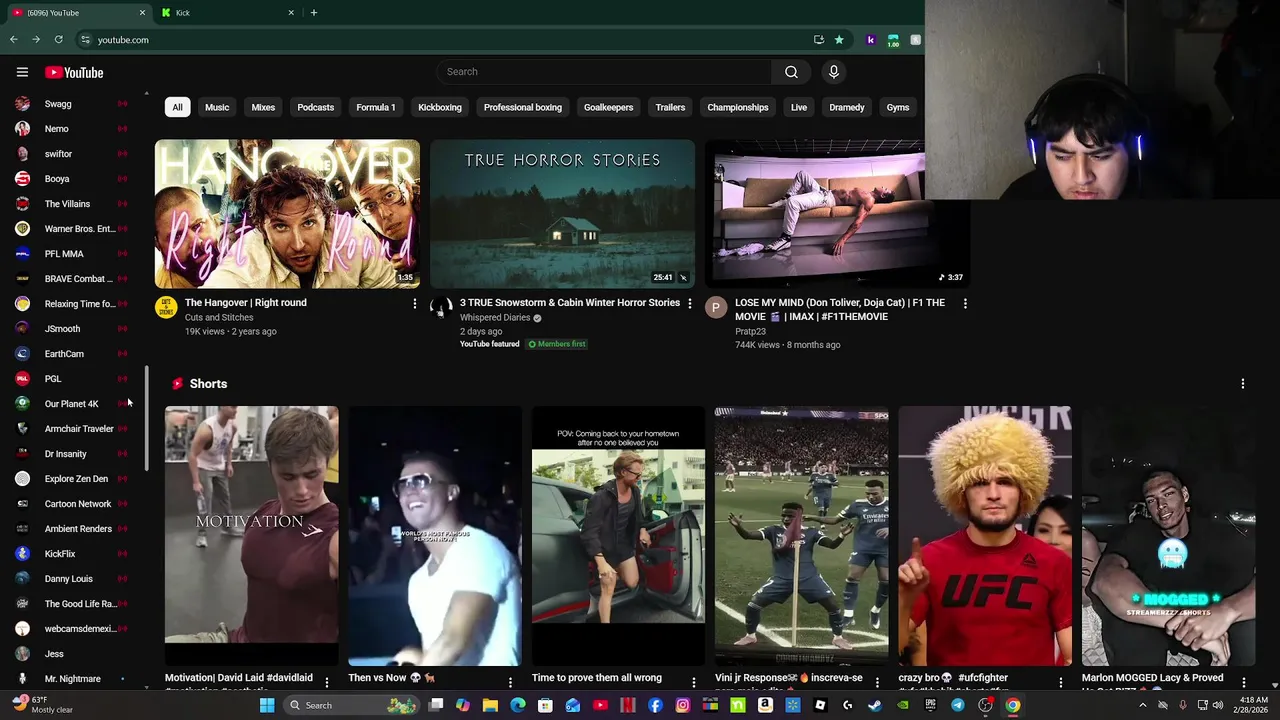Viewport: 1280px width, 720px height.
Task: Click the install app icon in address bar
Action: (819, 40)
